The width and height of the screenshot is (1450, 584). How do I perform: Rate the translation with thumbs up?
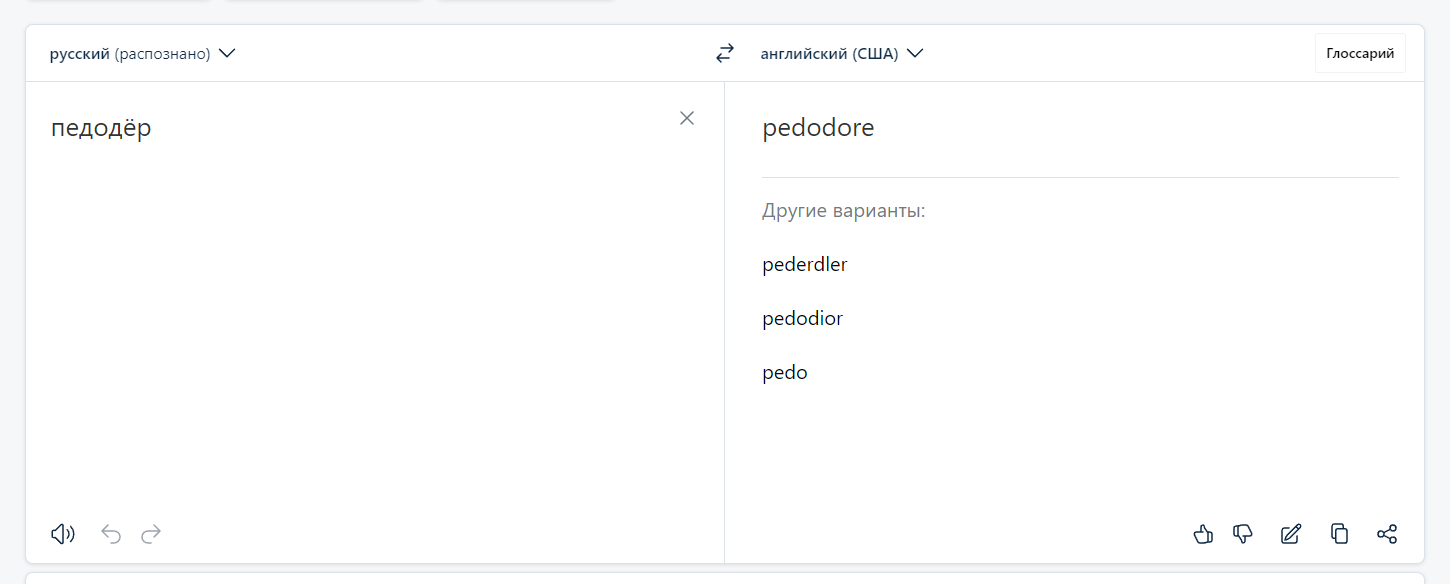pyautogui.click(x=1203, y=534)
